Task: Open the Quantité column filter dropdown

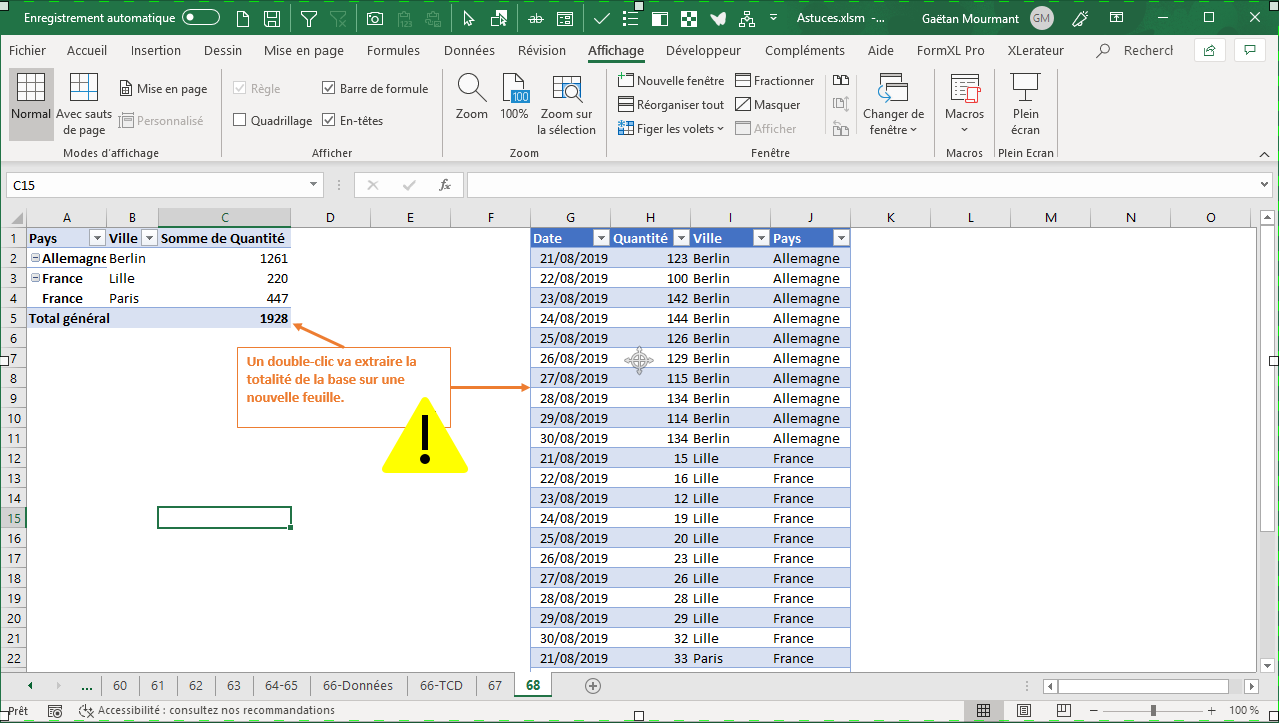Action: point(680,238)
